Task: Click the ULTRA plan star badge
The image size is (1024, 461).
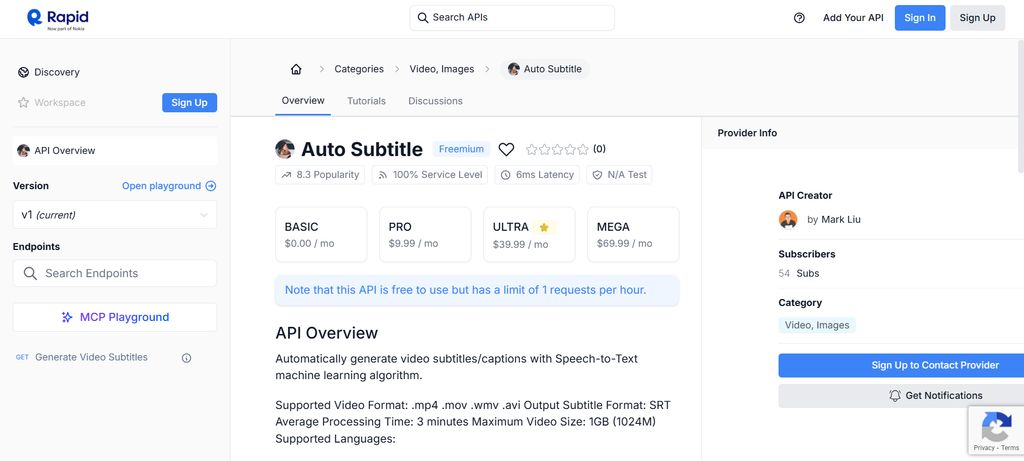Action: [x=544, y=227]
